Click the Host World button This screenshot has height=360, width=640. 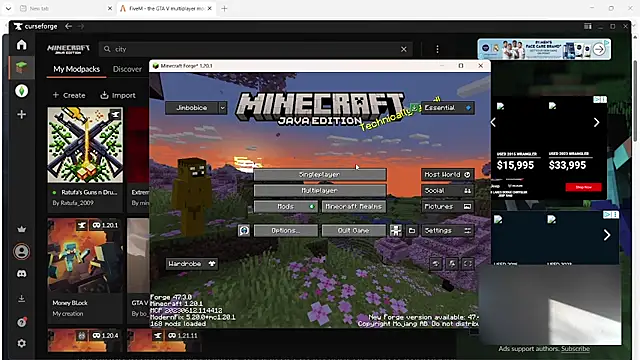pyautogui.click(x=448, y=174)
